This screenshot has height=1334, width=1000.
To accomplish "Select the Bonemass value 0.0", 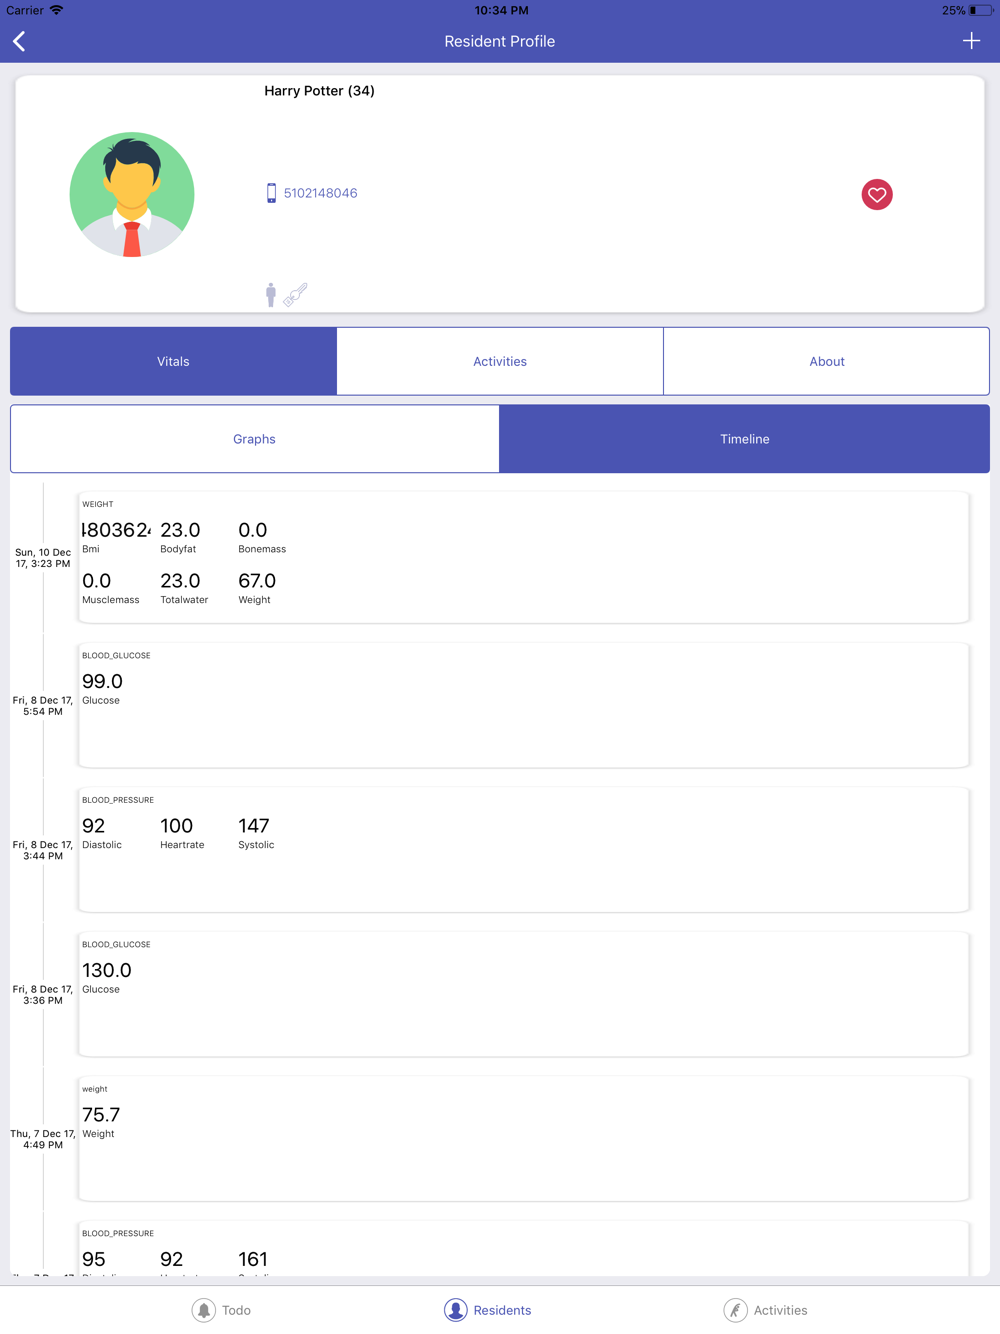I will point(253,530).
